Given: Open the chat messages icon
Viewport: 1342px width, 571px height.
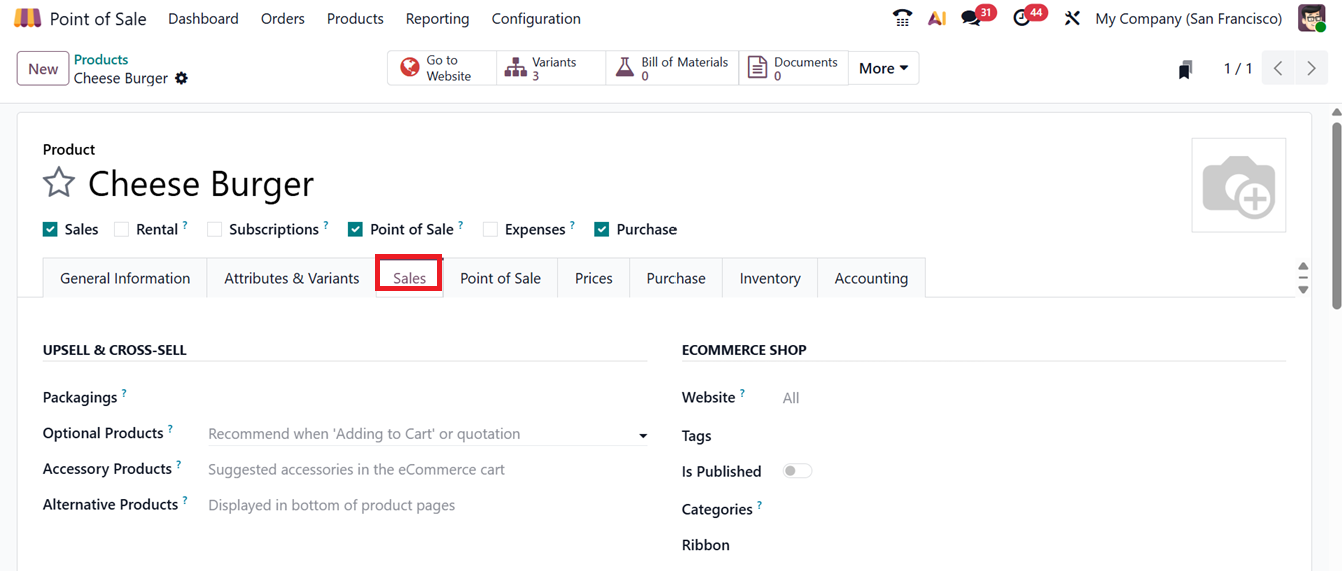Looking at the screenshot, I should click(x=971, y=18).
